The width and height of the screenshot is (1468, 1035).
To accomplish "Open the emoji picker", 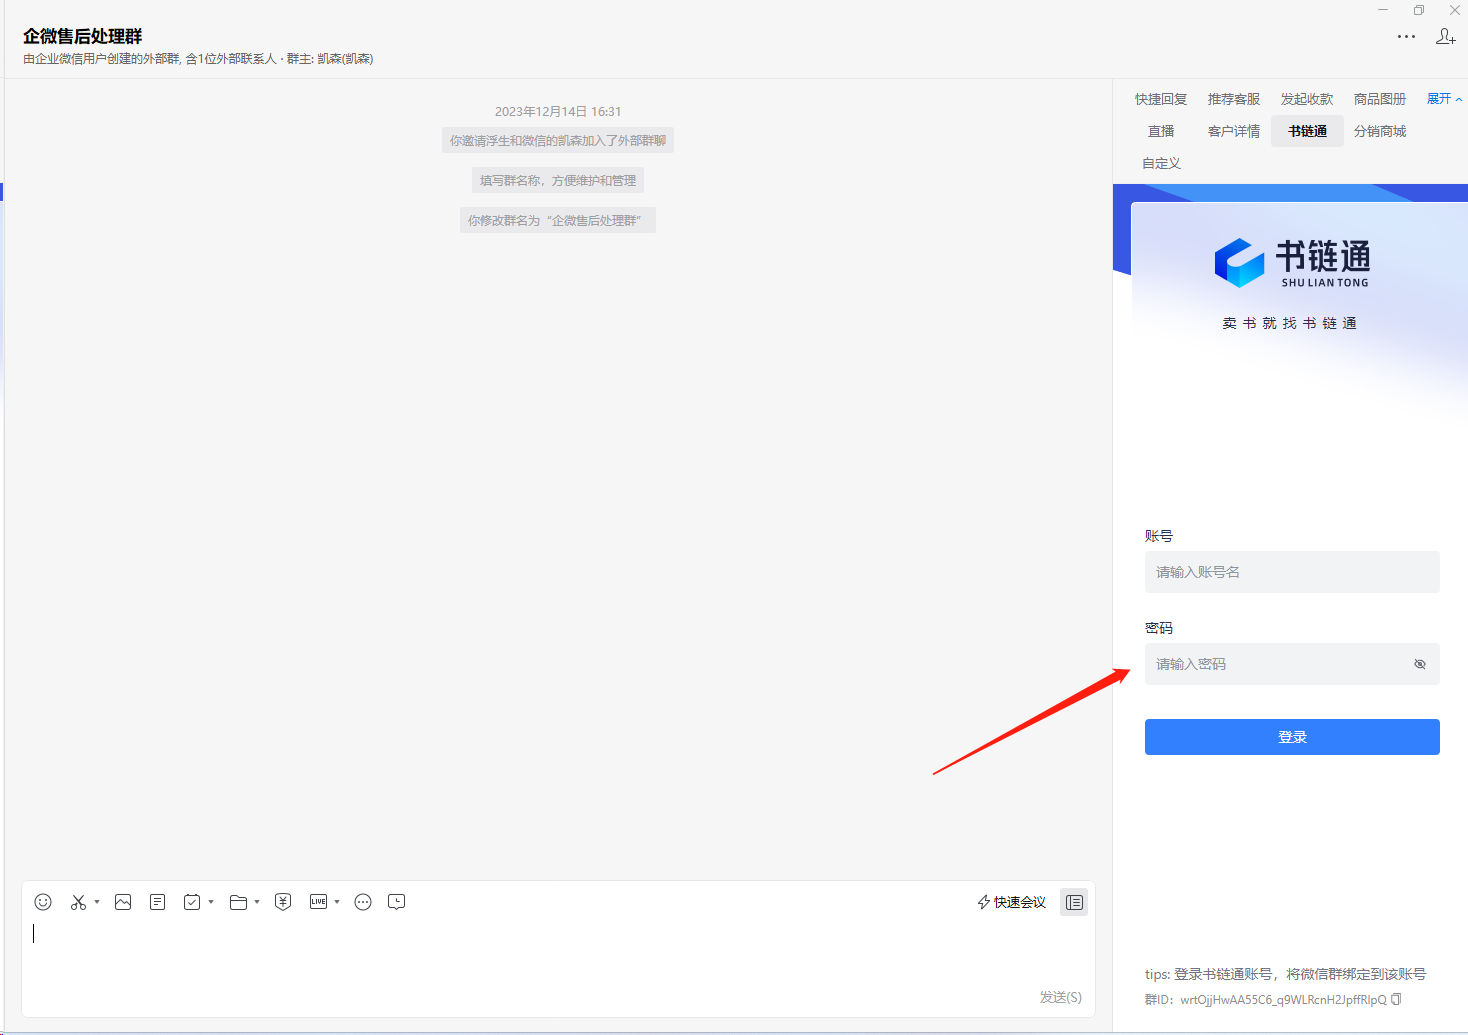I will pyautogui.click(x=43, y=902).
